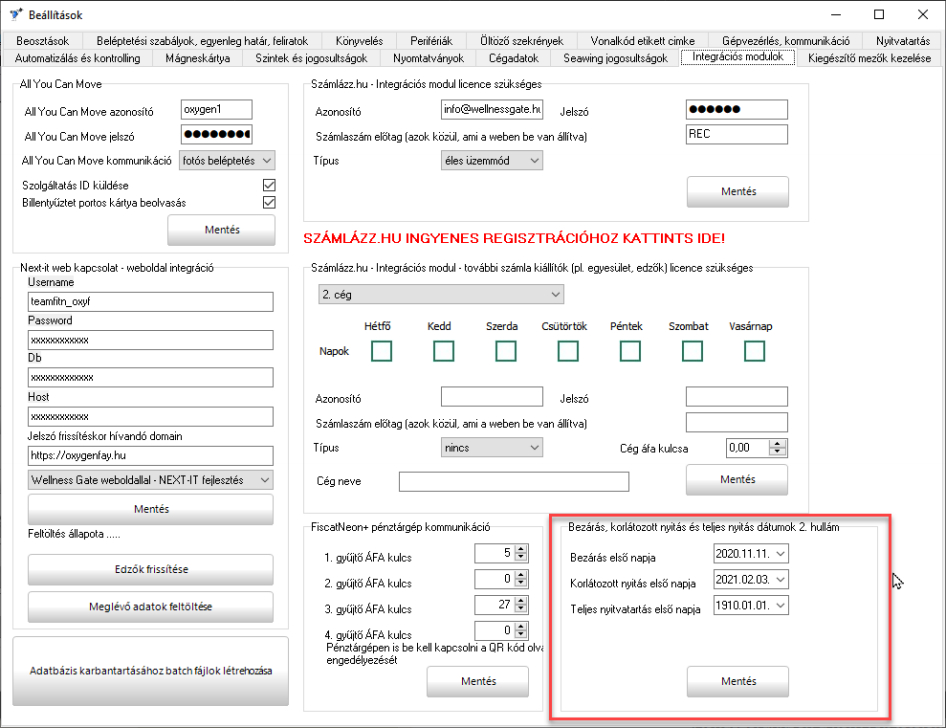Viewport: 946px width, 728px height.
Task: Check the Hétfő day checkbox
Action: [x=381, y=351]
